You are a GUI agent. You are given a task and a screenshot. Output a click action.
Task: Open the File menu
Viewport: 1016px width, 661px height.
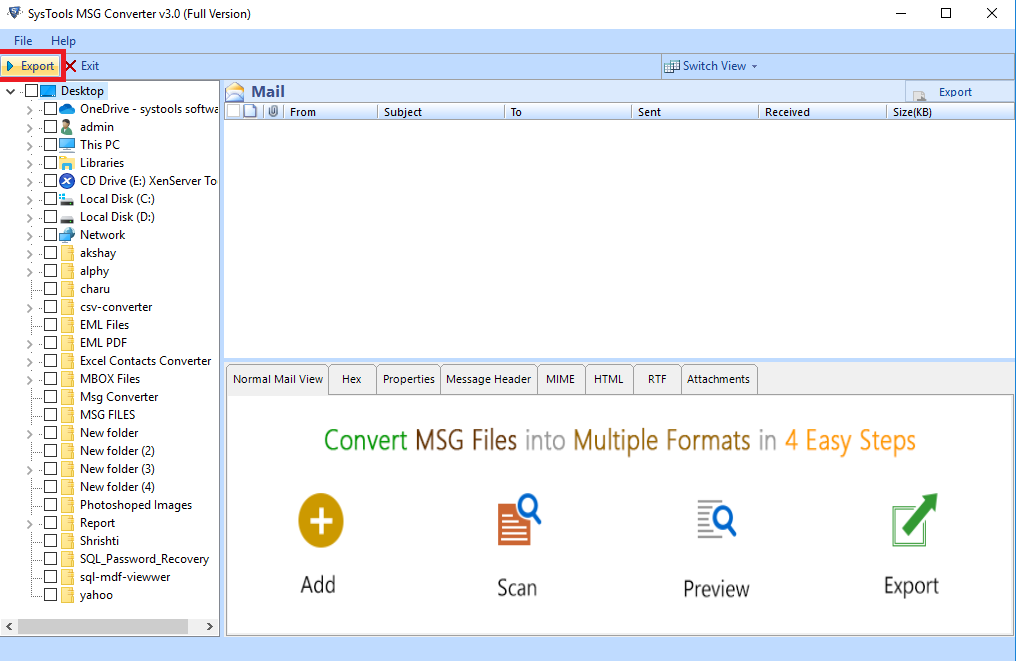click(23, 41)
